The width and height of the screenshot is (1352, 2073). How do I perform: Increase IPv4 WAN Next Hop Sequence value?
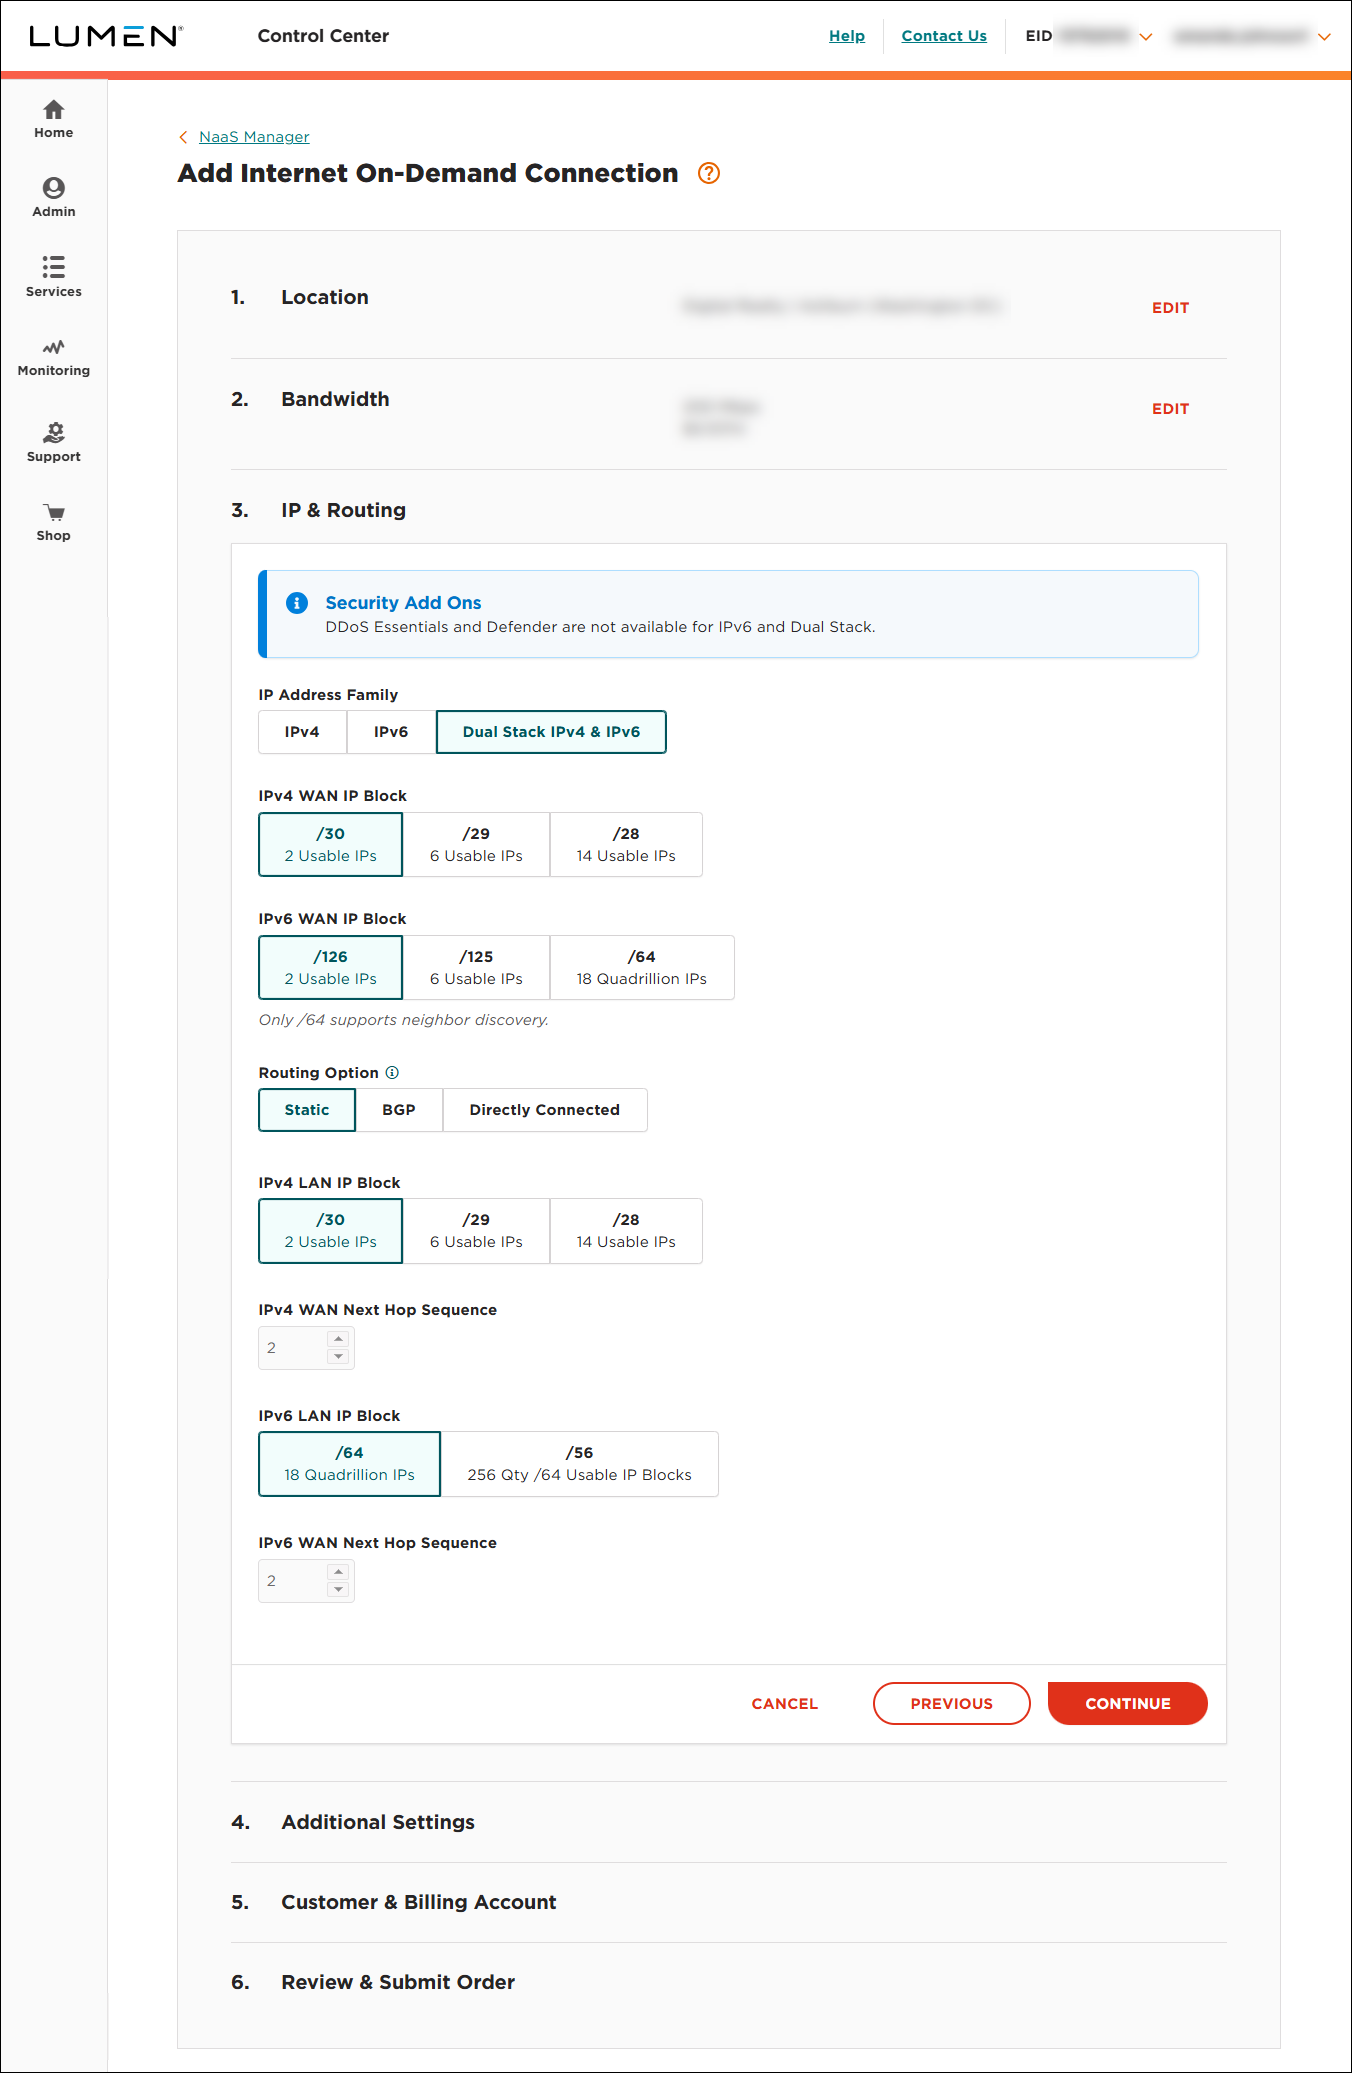tap(338, 1339)
